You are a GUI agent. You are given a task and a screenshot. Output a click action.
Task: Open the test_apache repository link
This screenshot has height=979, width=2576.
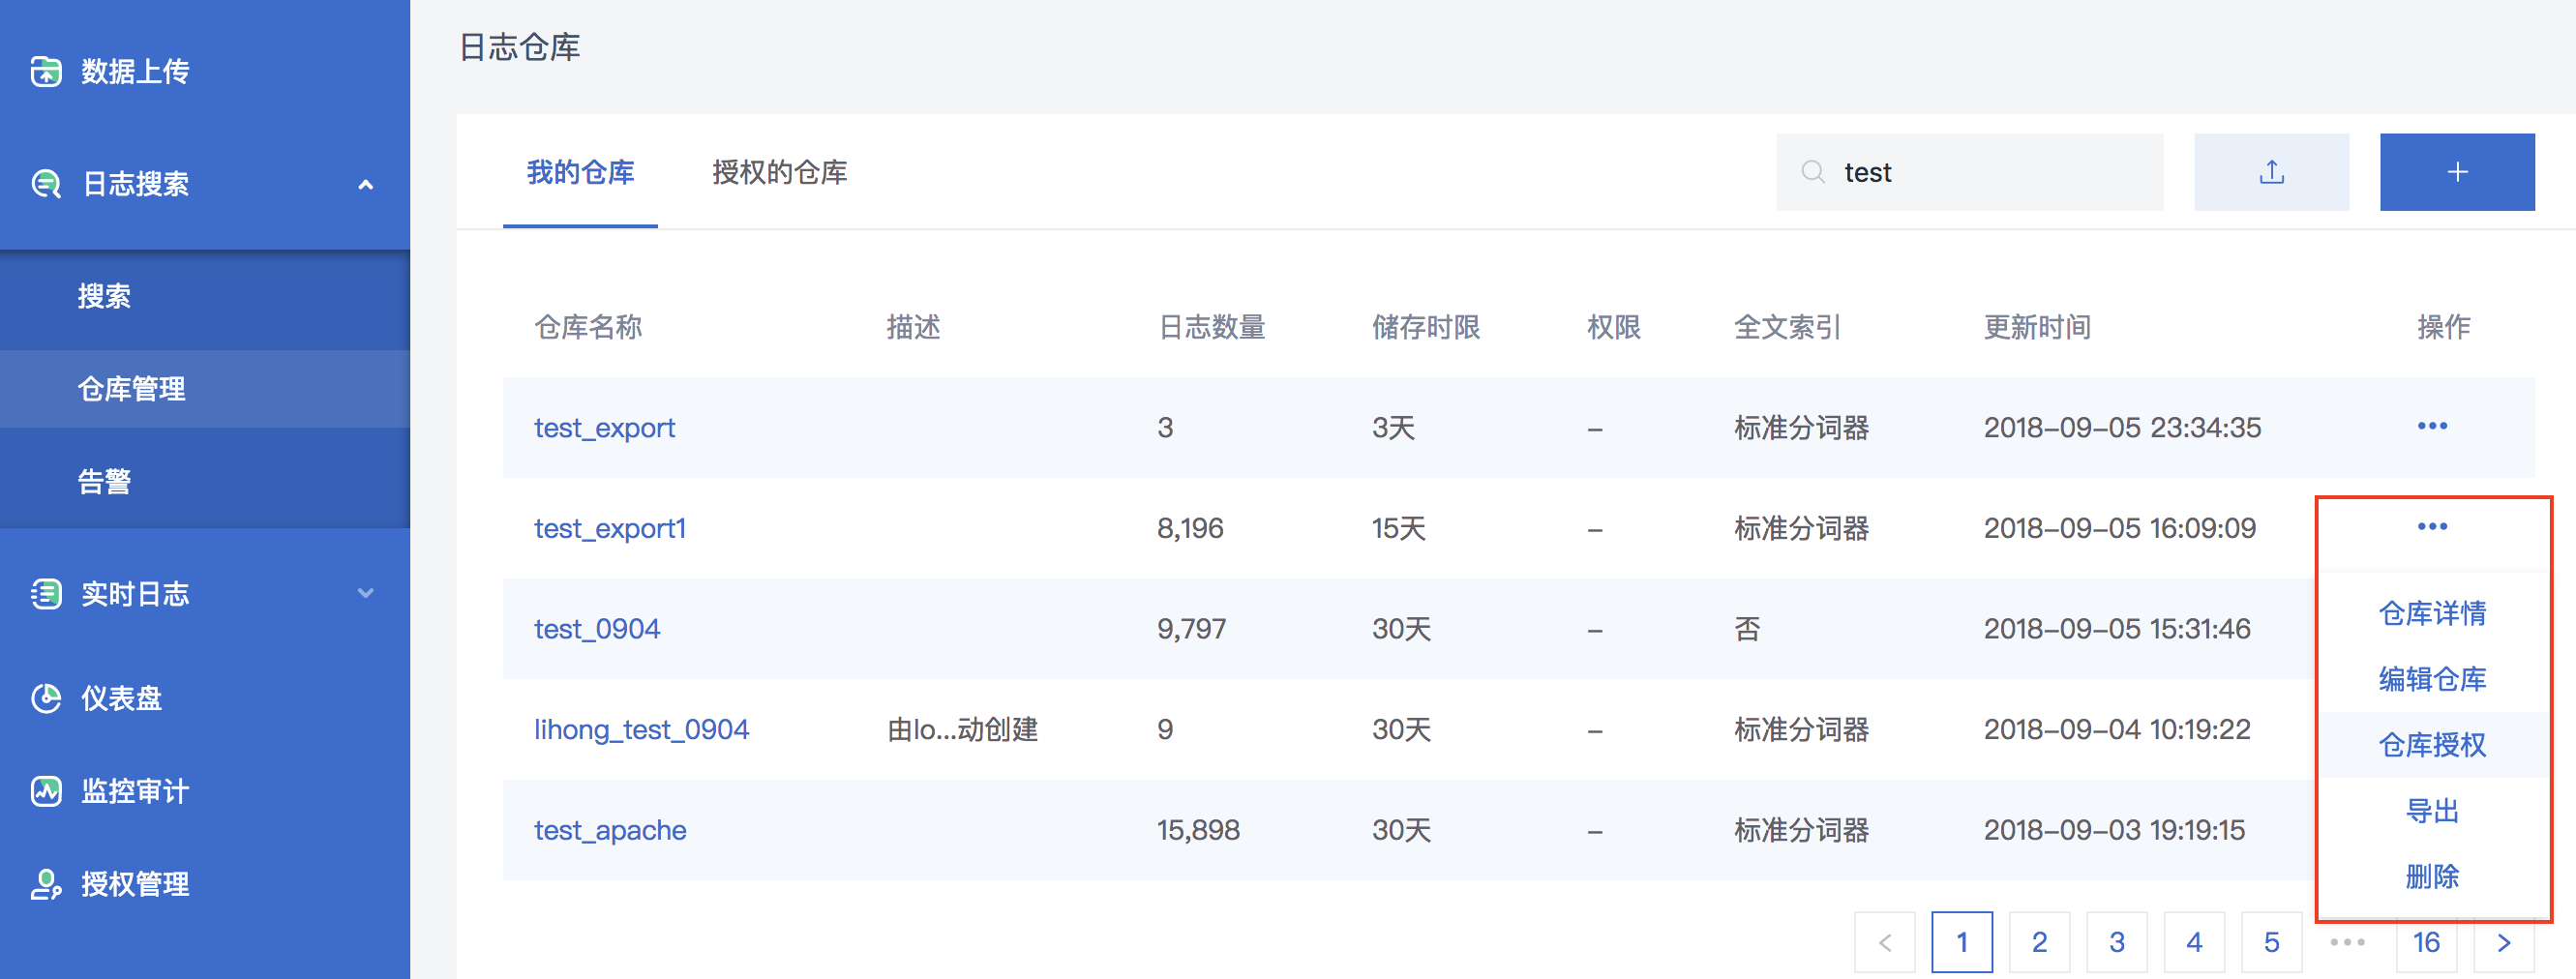coord(610,831)
